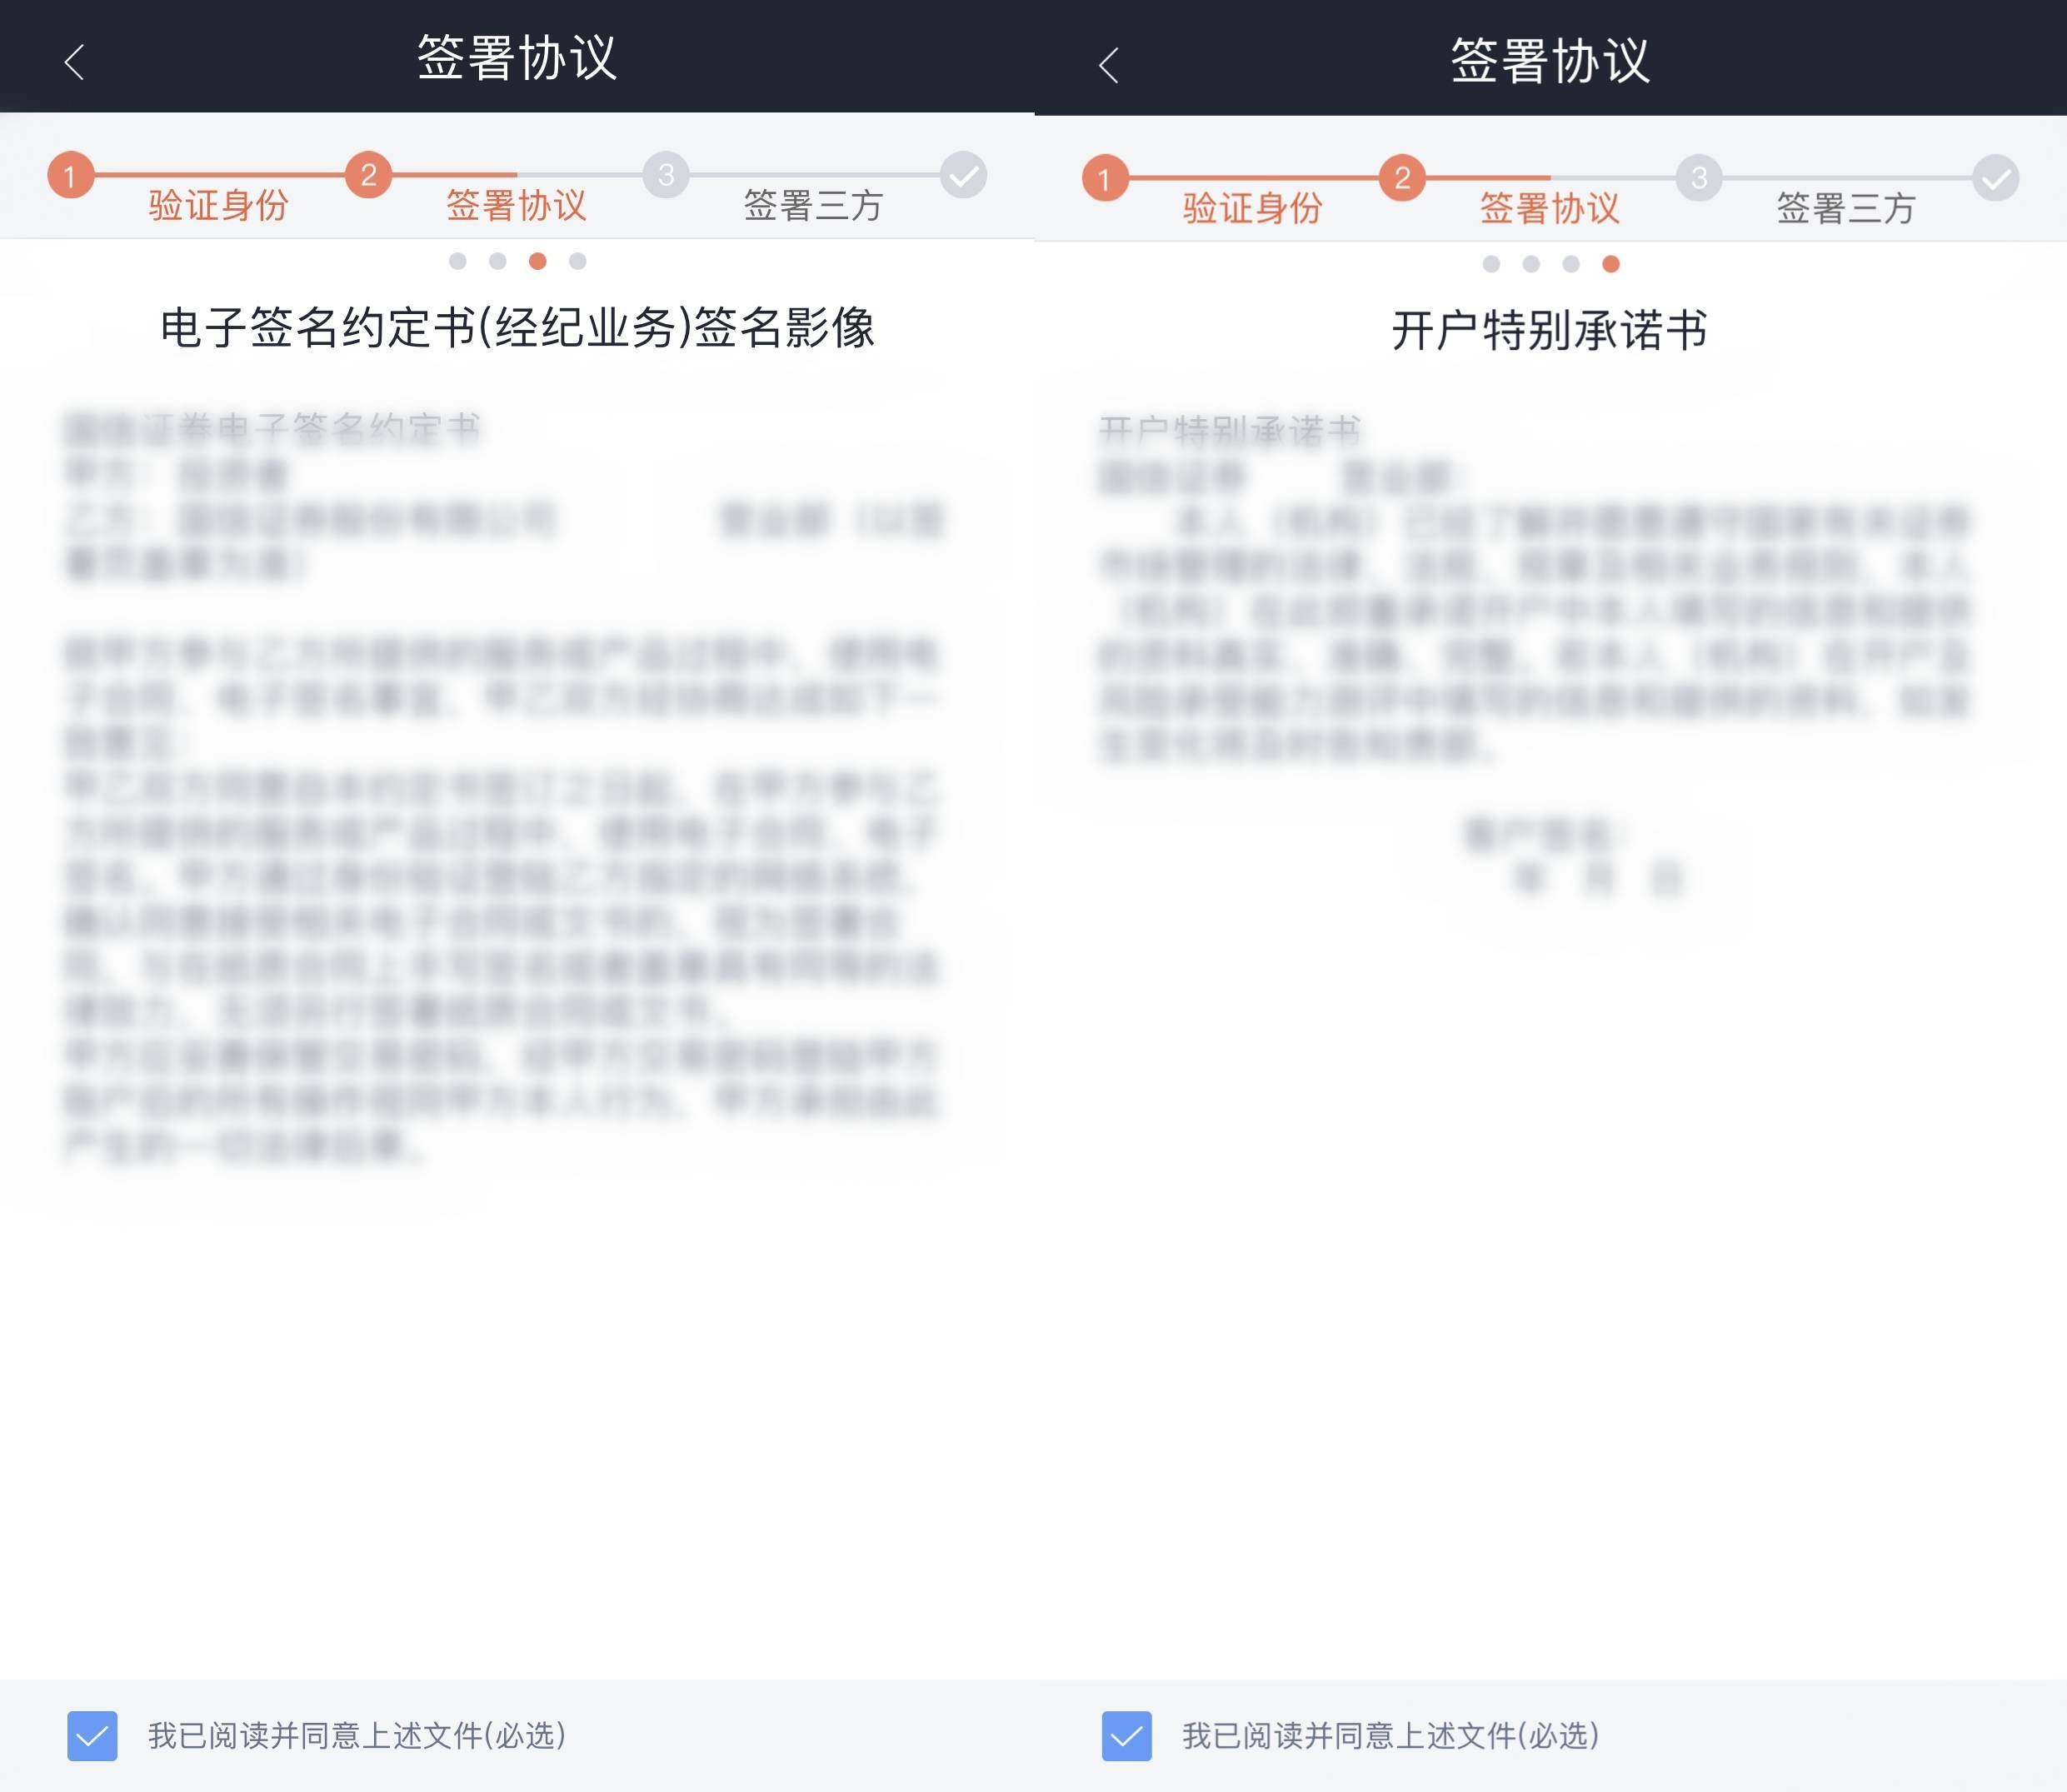The height and width of the screenshot is (1792, 2067).
Task: Click final checkmark step circle on left
Action: [963, 176]
